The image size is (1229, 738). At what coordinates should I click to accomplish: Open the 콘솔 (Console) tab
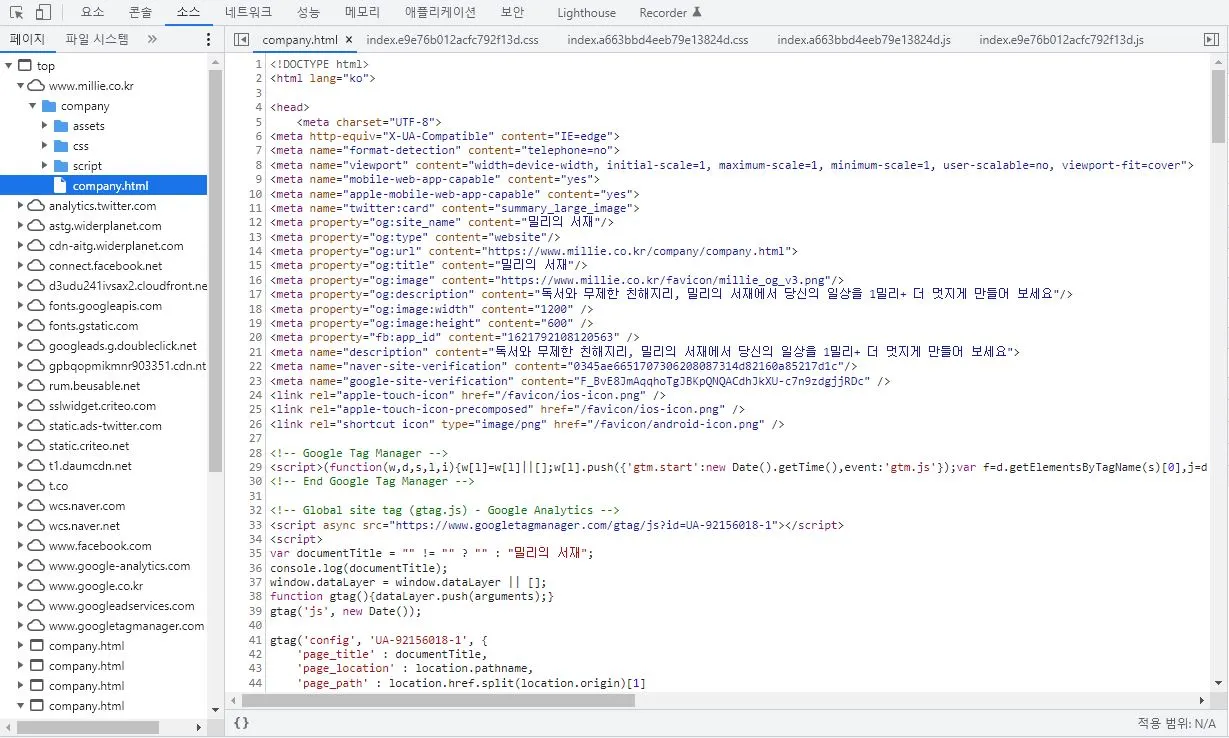(x=141, y=12)
